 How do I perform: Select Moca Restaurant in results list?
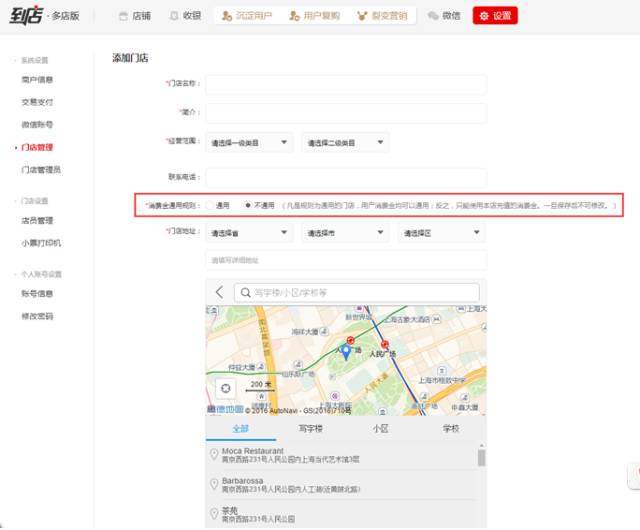[x=341, y=455]
